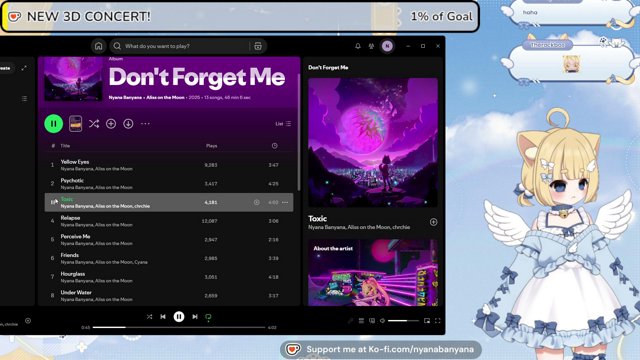Click the Yellow Eyes 3:47 duration
This screenshot has width=640, height=360.
pyautogui.click(x=273, y=165)
